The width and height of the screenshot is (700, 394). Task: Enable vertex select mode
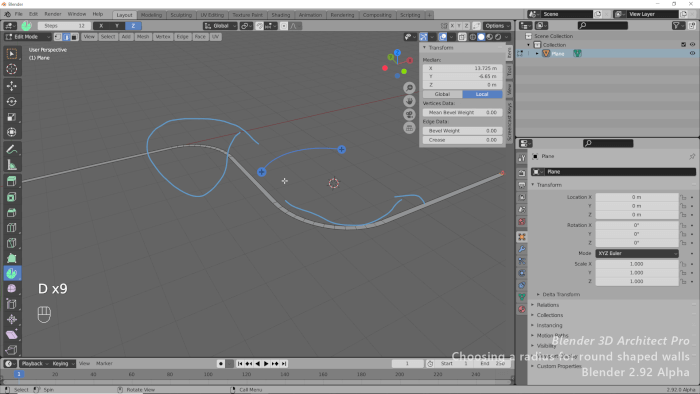tap(58, 37)
